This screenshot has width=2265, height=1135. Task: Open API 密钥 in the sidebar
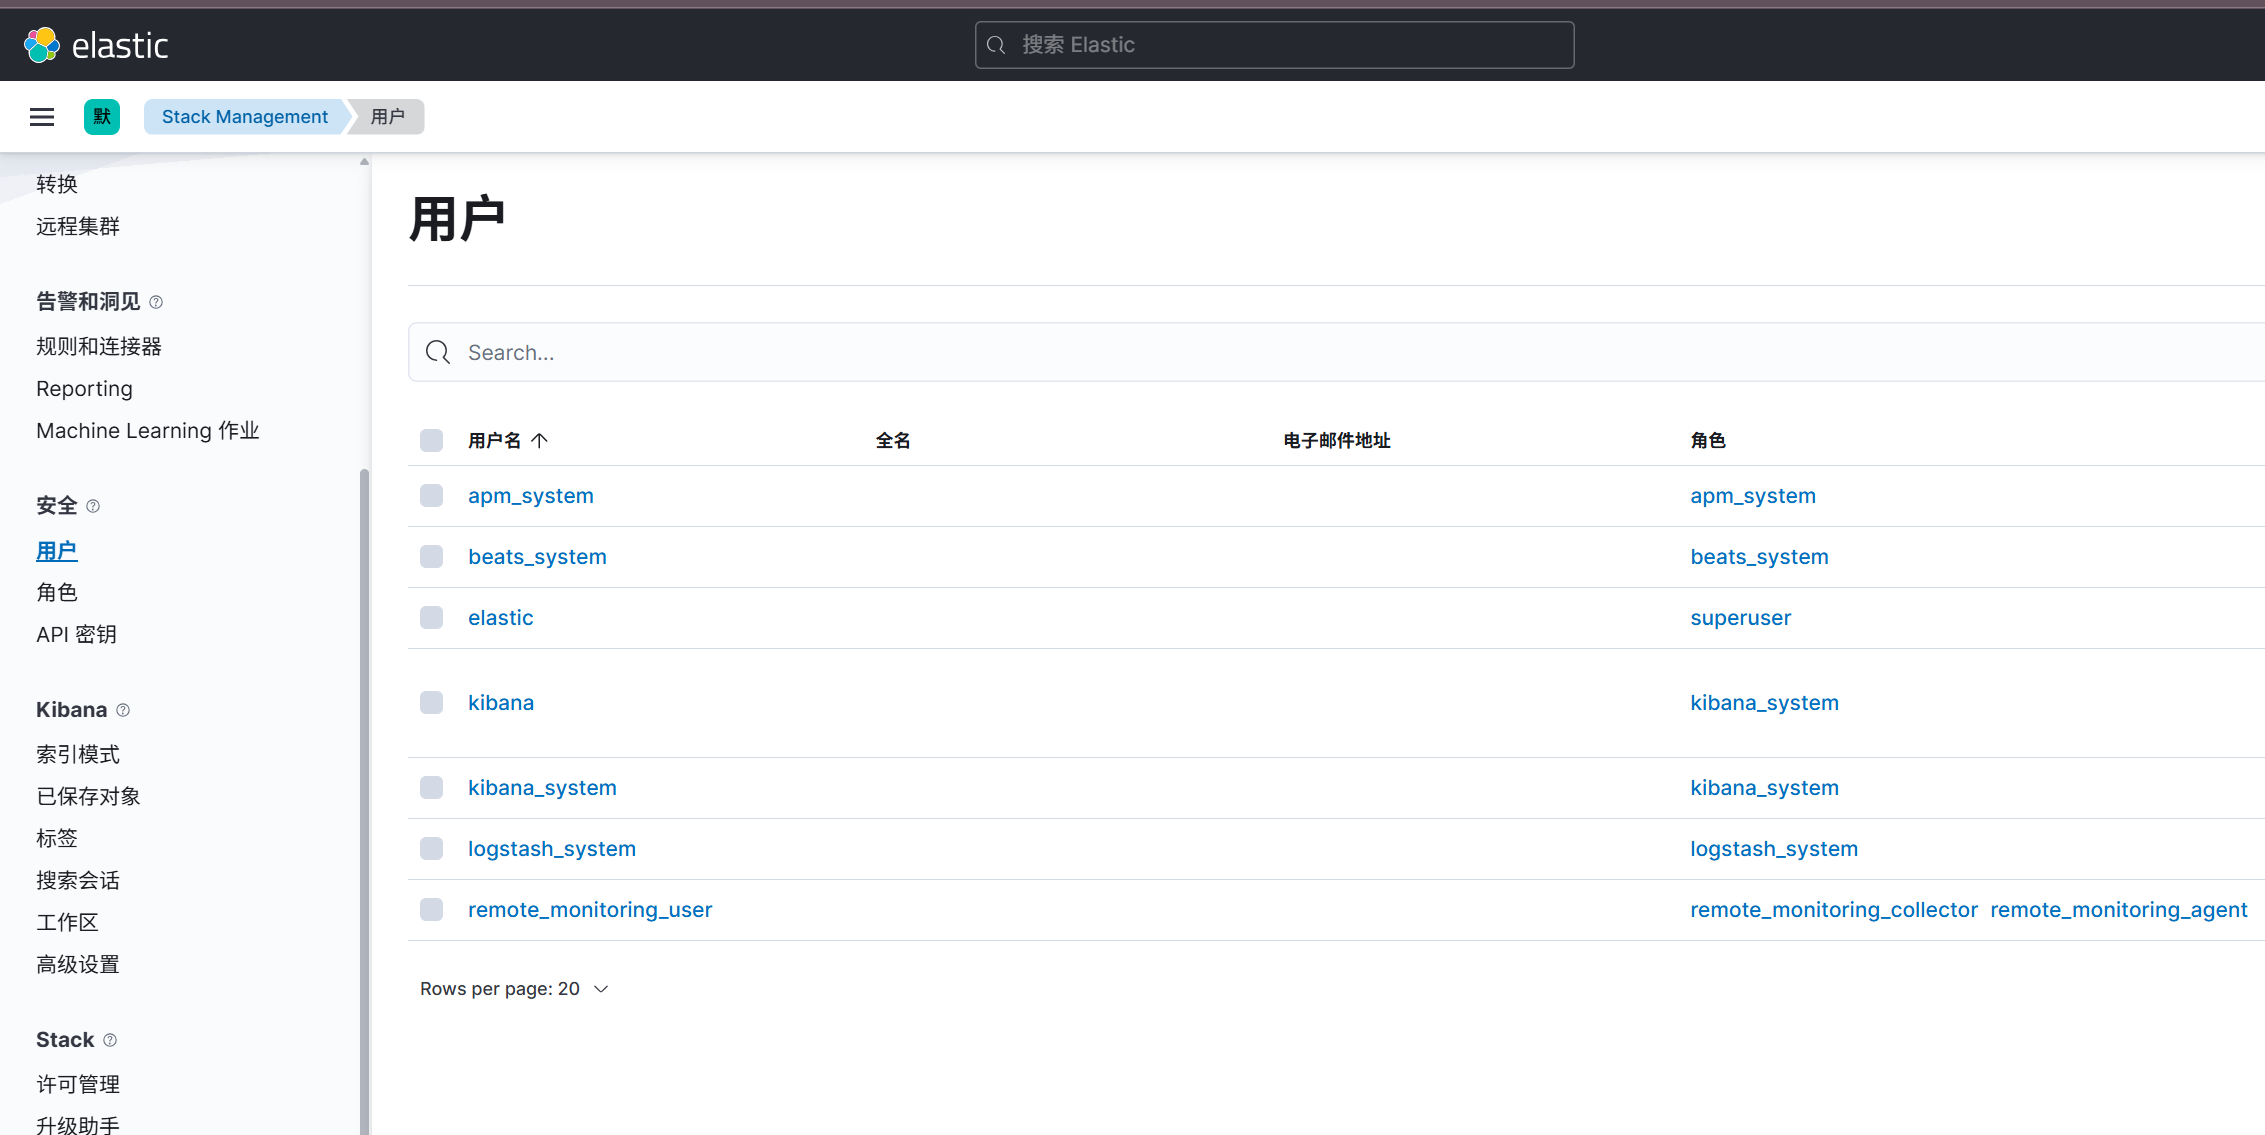pos(77,635)
